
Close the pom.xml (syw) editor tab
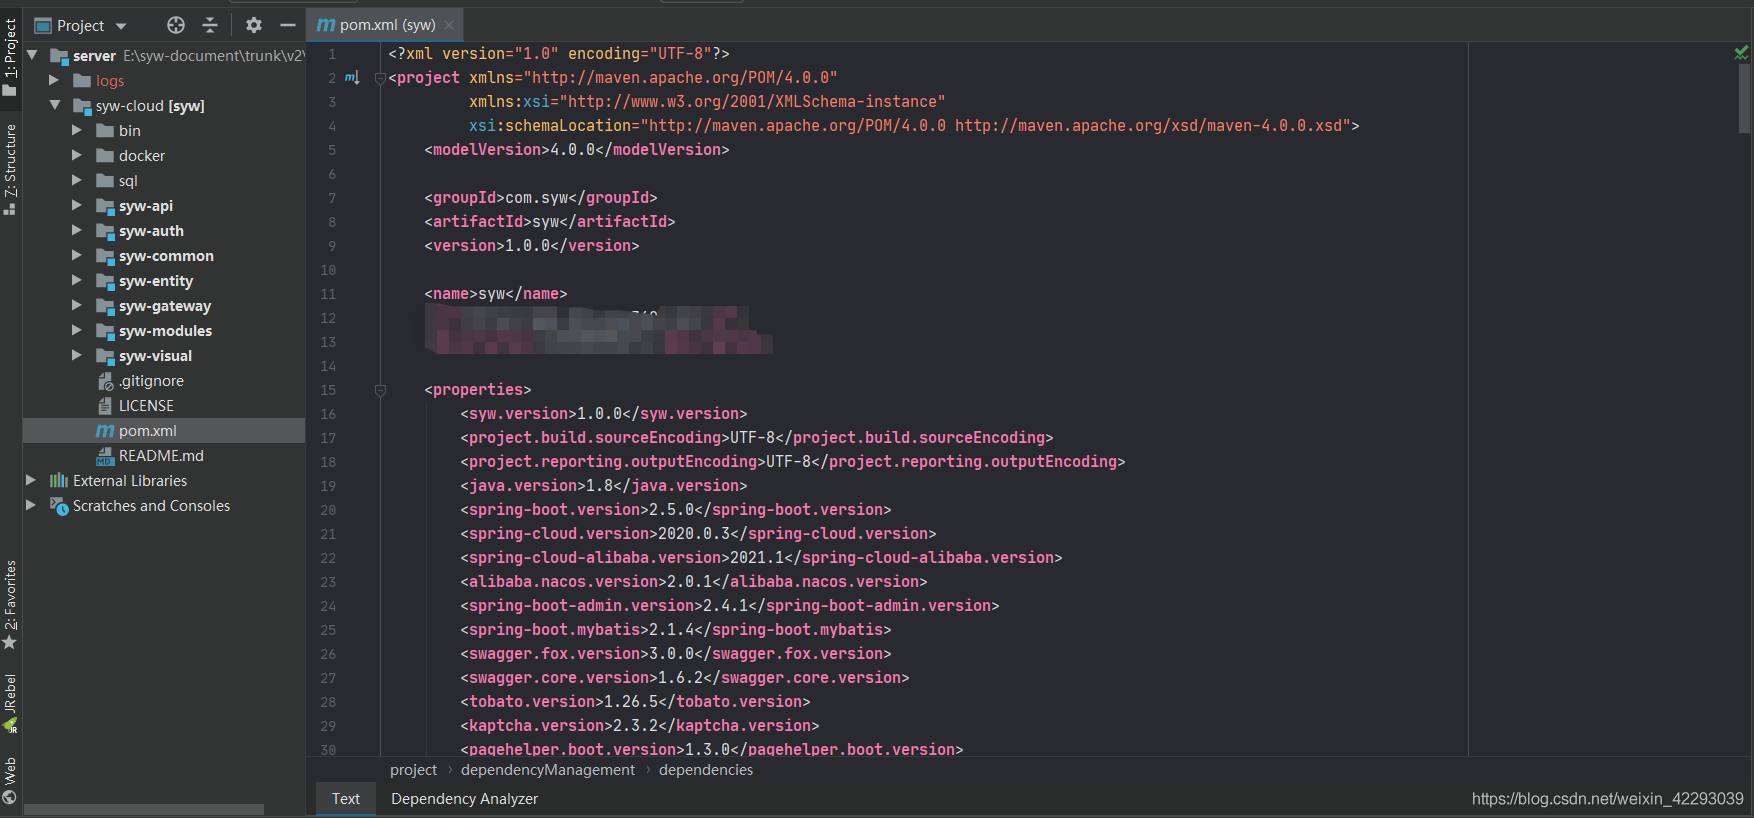click(449, 25)
